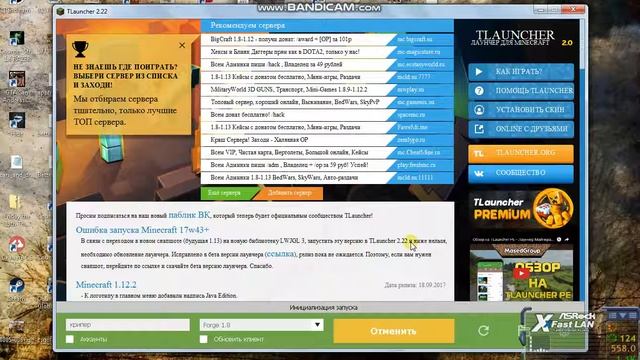Image resolution: width=640 pixels, height=360 pixels.
Task: Click the TL logo icon on the orange button
Action: point(479,153)
